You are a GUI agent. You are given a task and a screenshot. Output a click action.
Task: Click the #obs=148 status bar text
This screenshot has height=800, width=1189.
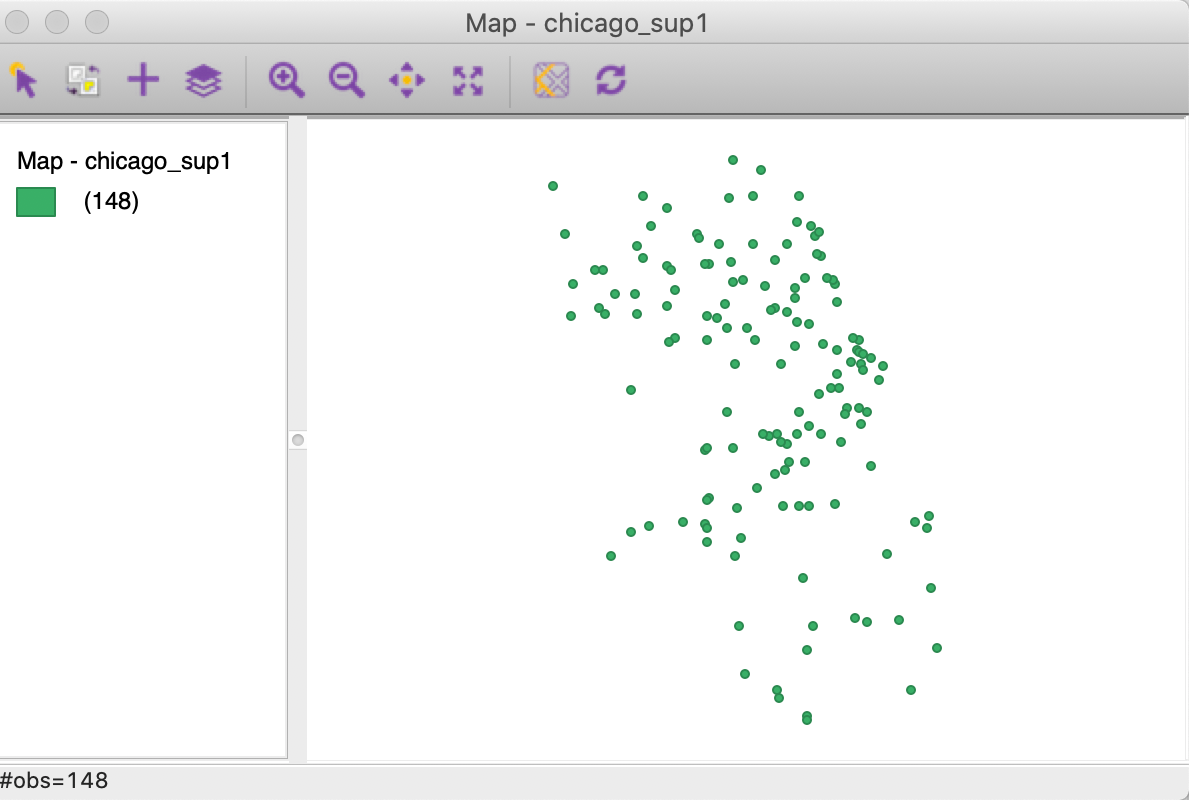pyautogui.click(x=55, y=780)
